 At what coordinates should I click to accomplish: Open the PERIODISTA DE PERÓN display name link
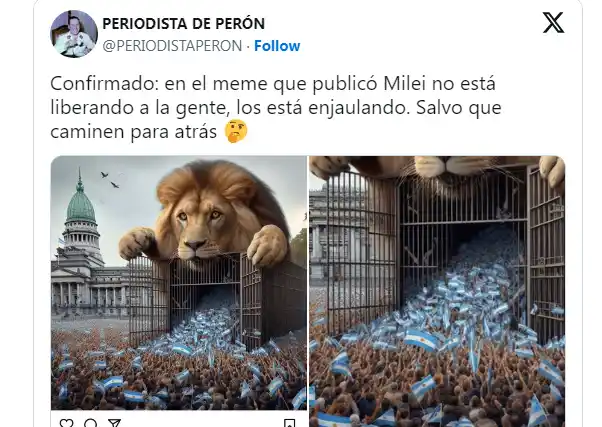click(x=184, y=24)
